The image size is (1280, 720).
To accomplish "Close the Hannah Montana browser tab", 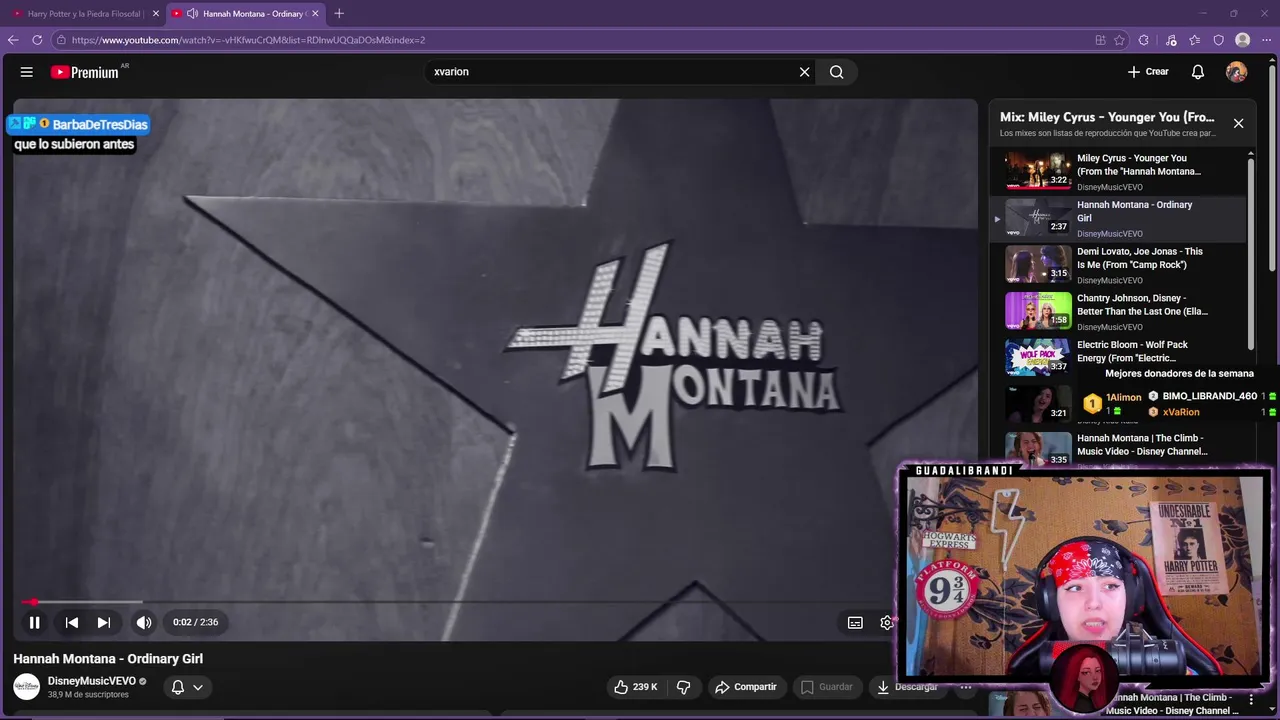I will click(316, 14).
